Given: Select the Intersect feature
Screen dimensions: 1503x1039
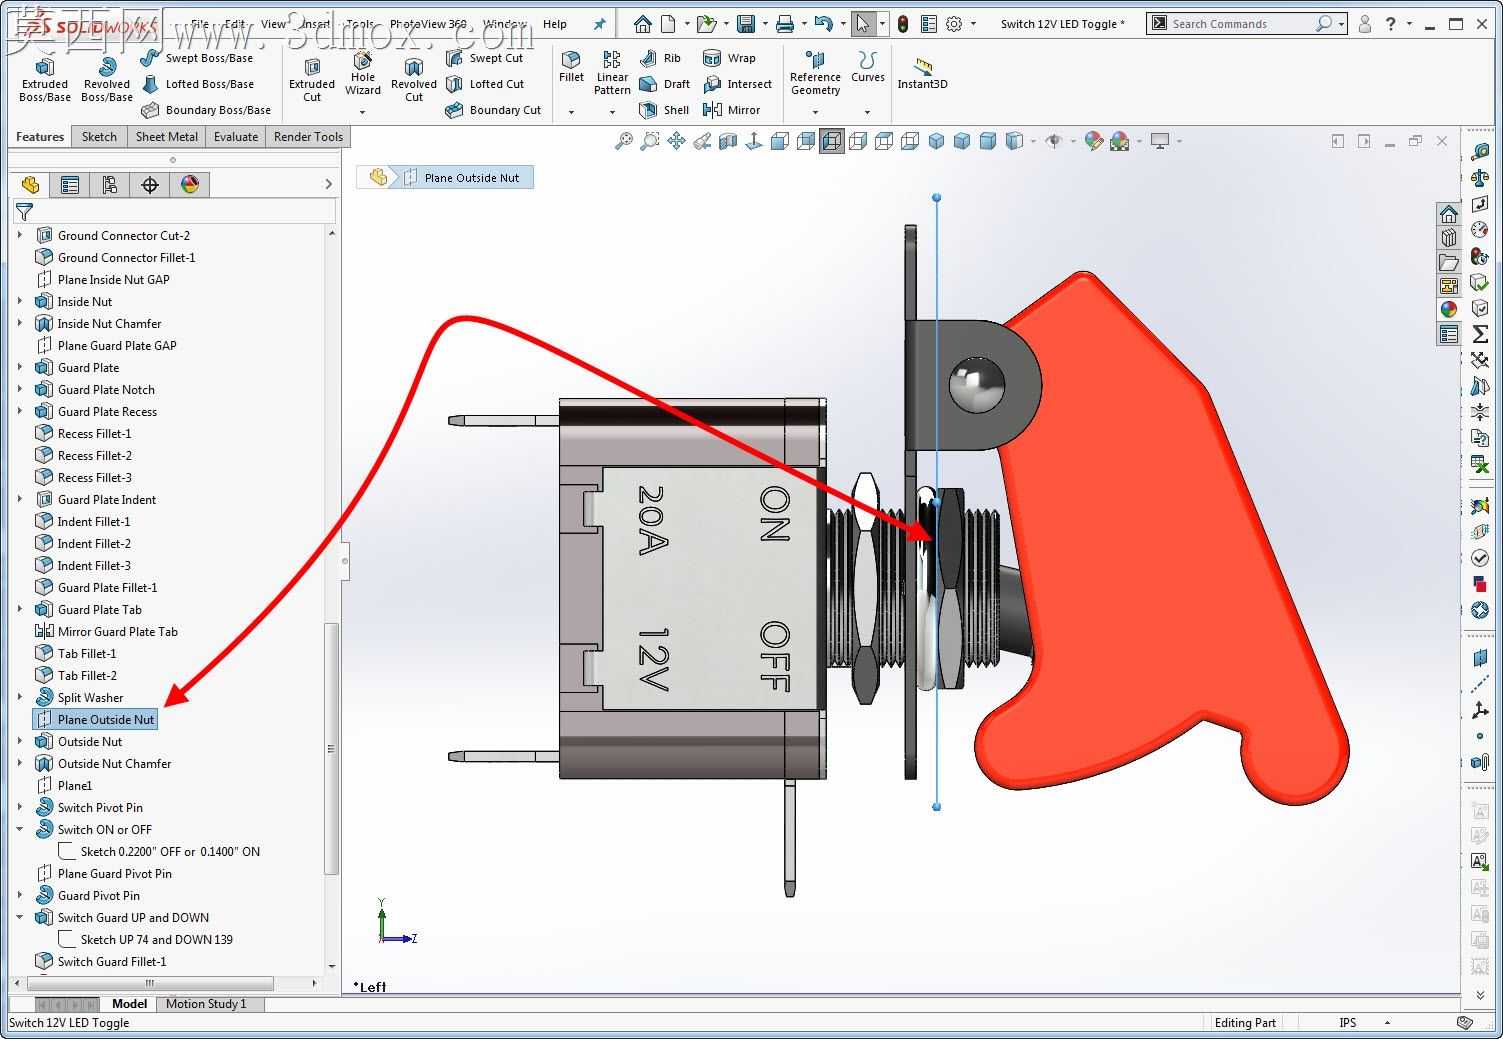Looking at the screenshot, I should [737, 84].
